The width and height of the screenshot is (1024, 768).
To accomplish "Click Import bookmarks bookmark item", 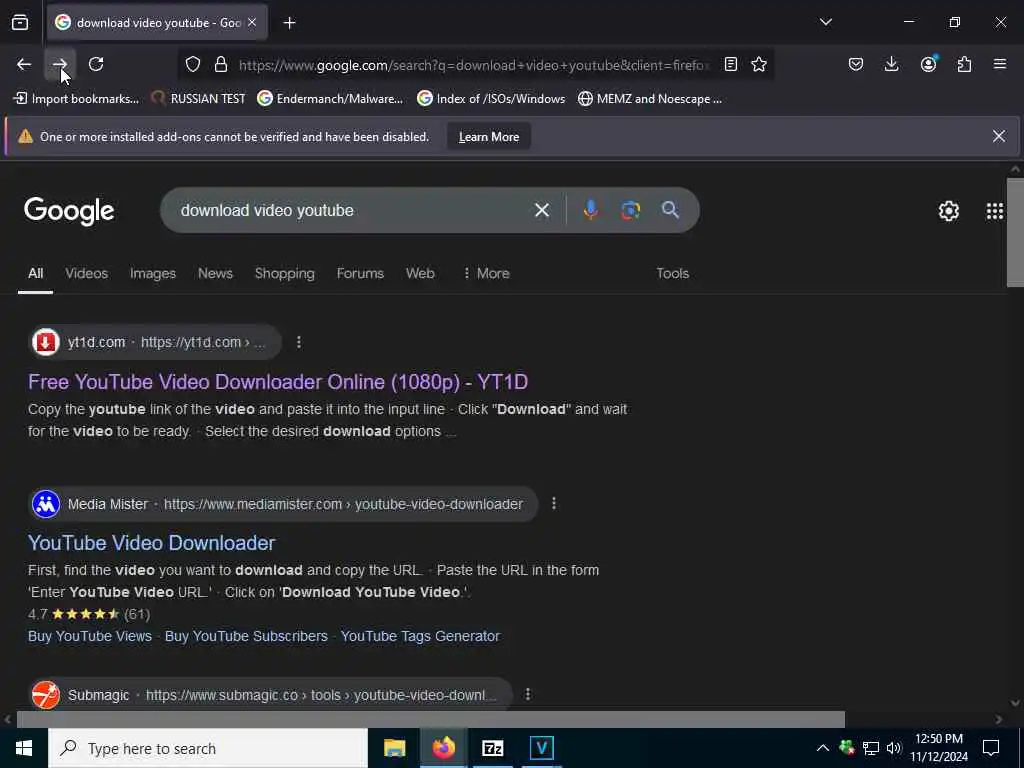I will click(x=76, y=99).
